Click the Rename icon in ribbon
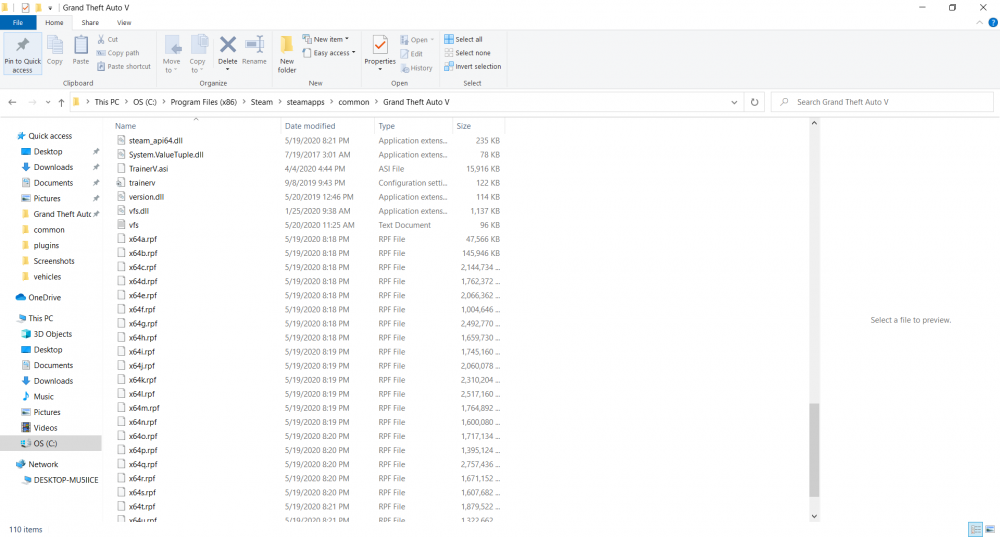 coord(254,50)
